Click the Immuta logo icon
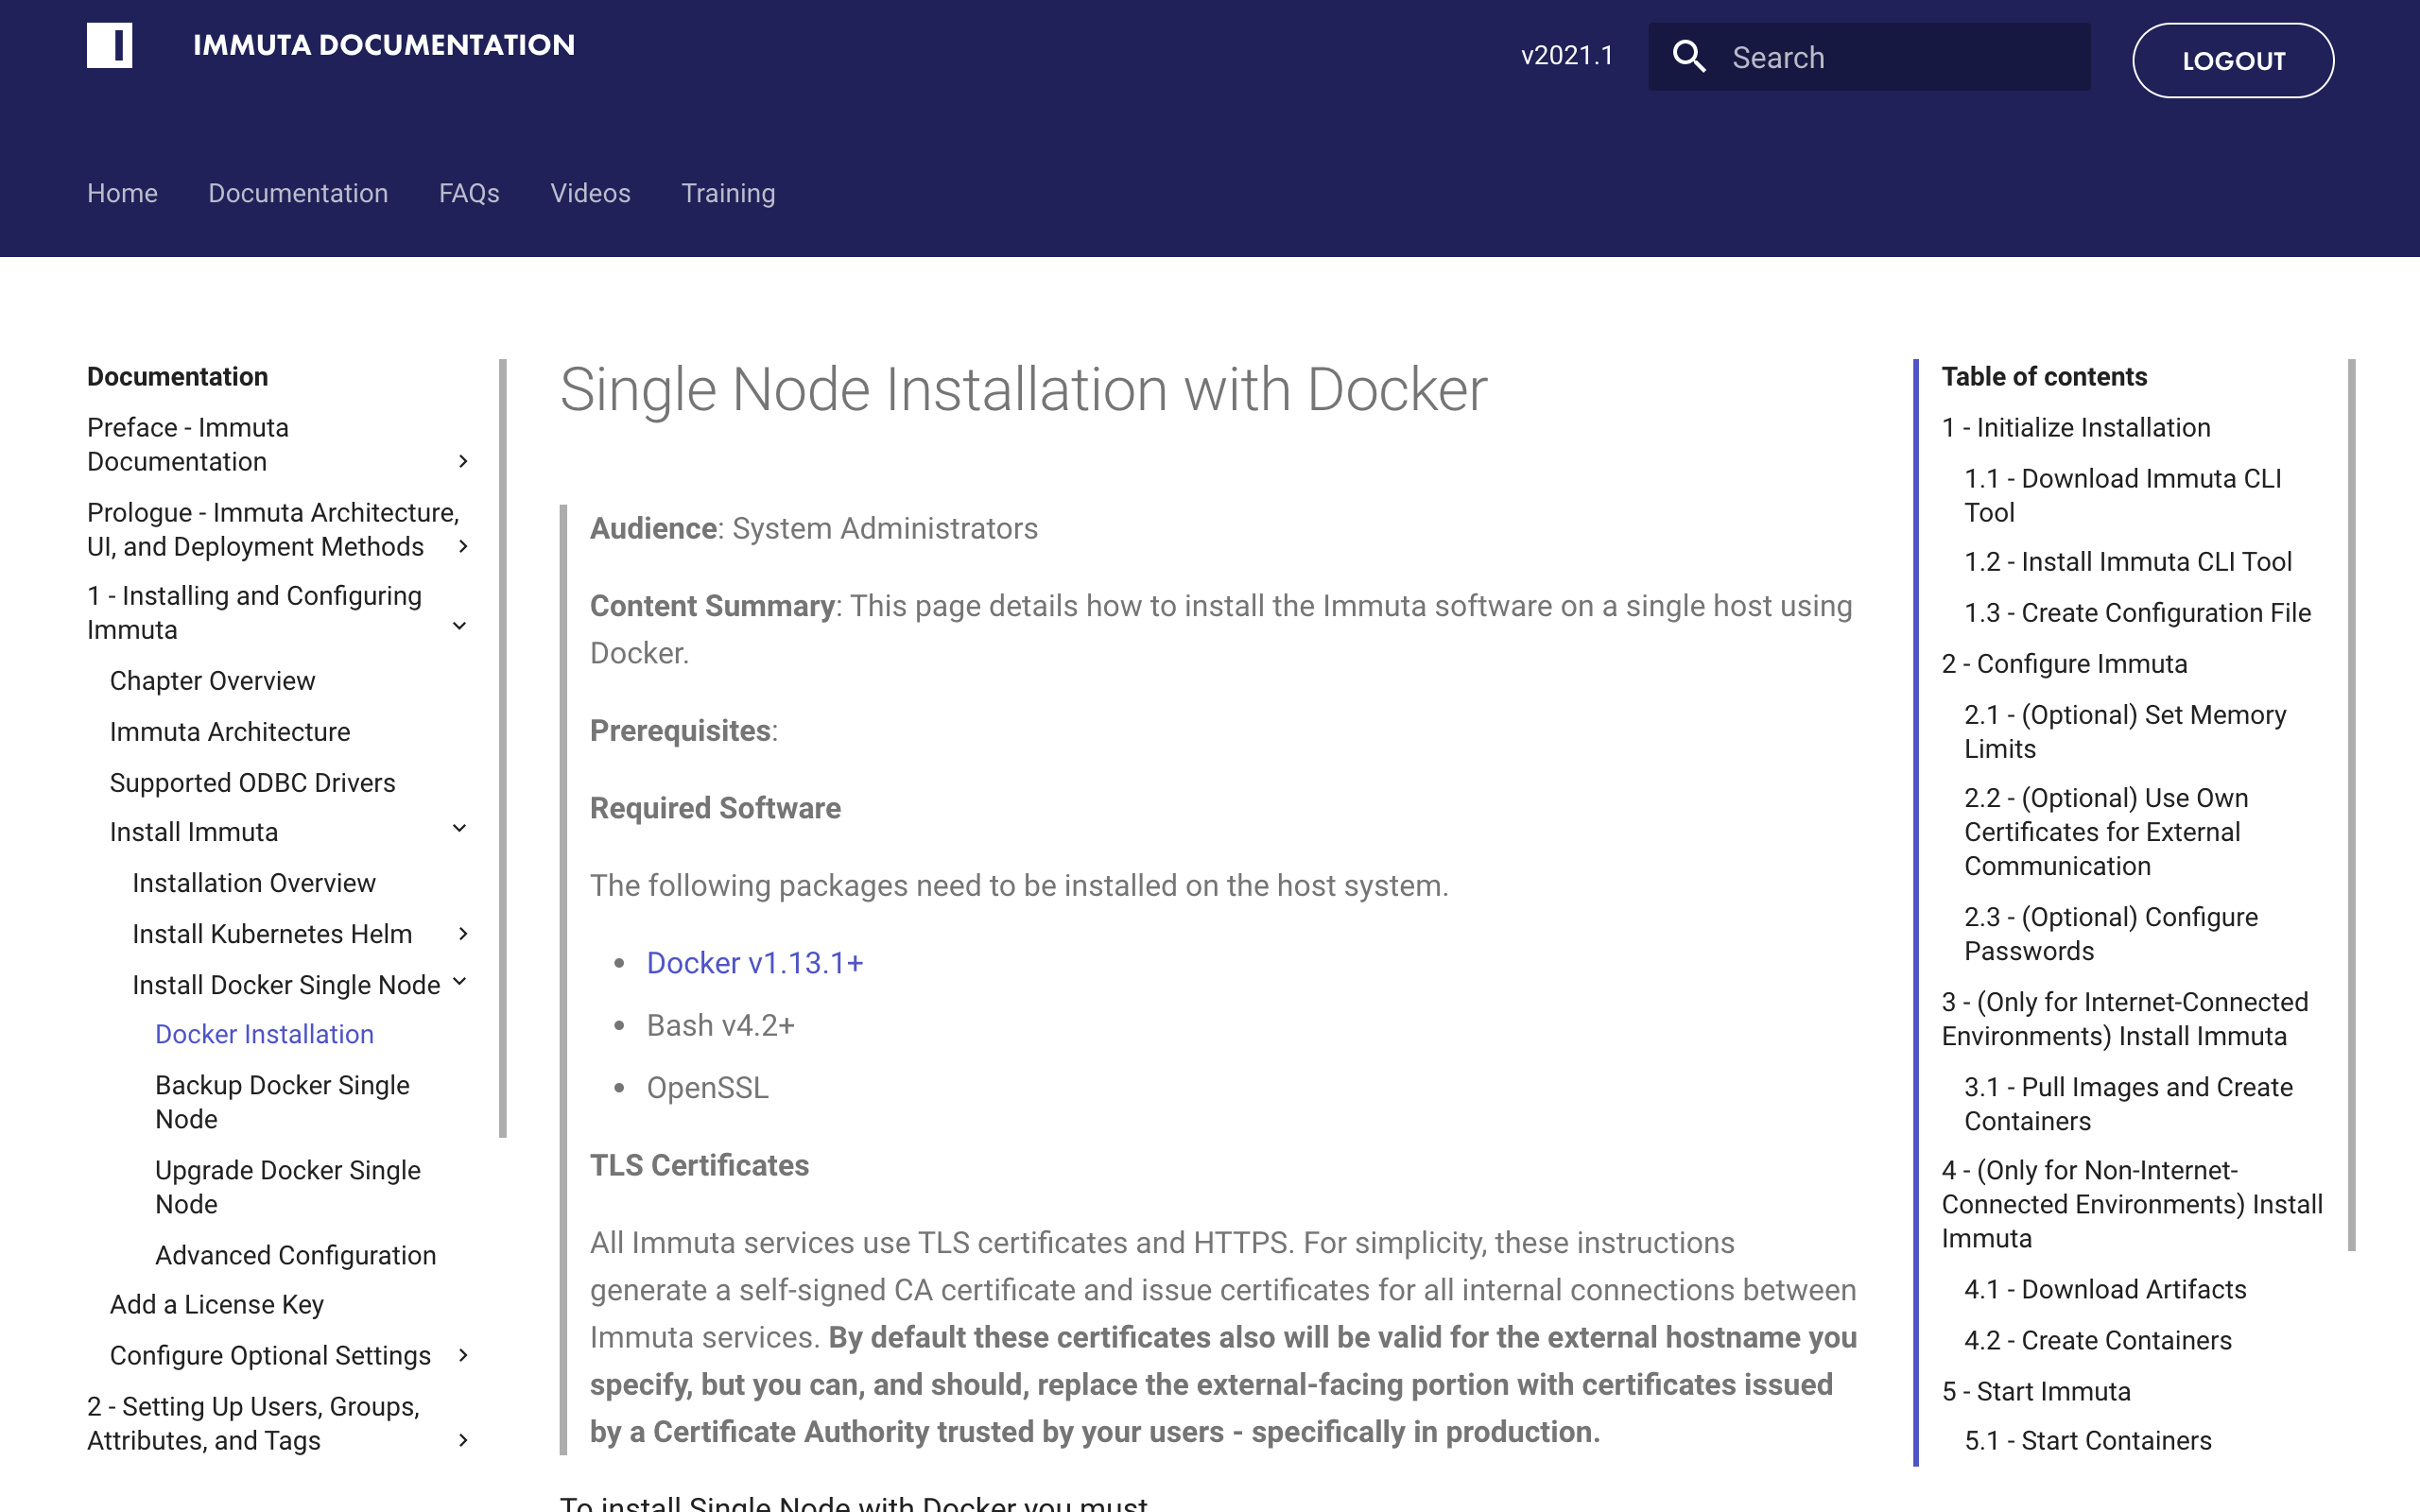Image resolution: width=2420 pixels, height=1512 pixels. point(109,45)
